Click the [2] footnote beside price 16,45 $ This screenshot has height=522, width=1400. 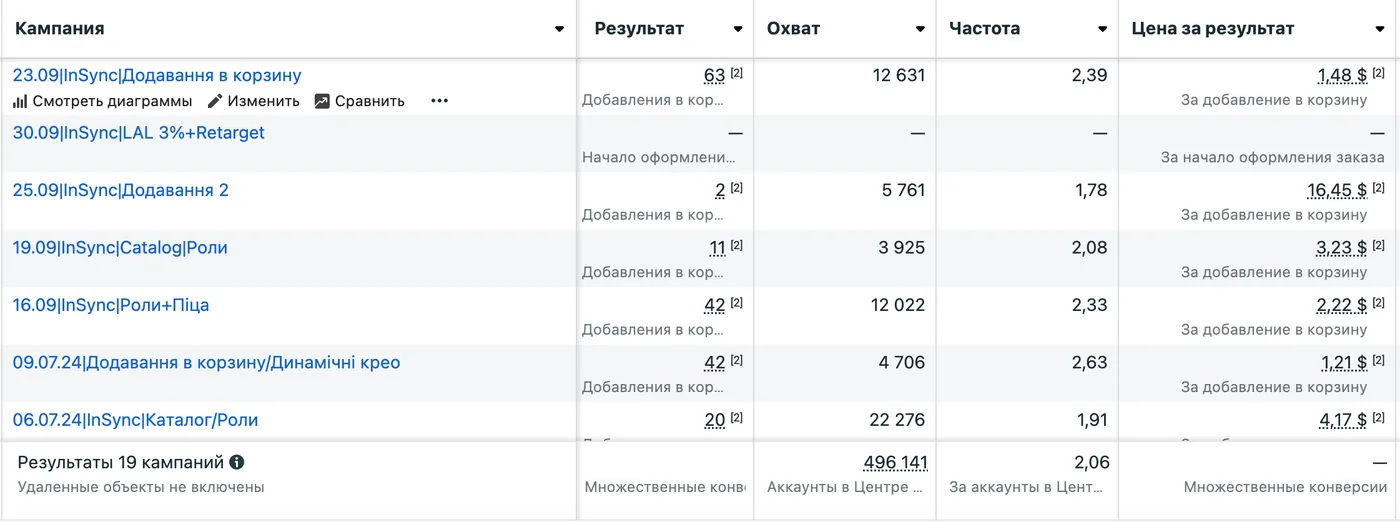point(1378,188)
